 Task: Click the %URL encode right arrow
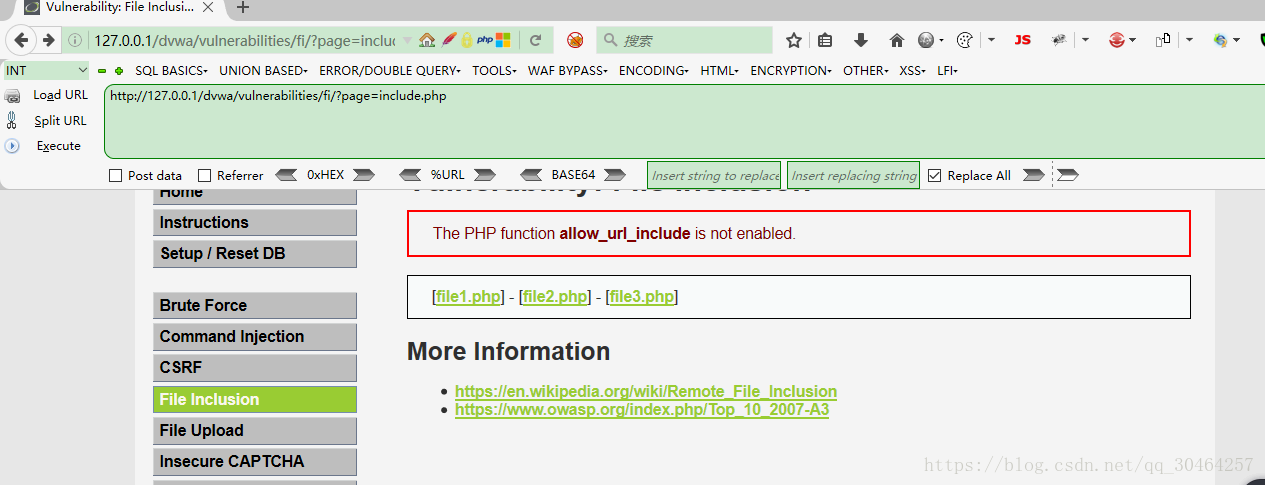(x=485, y=175)
